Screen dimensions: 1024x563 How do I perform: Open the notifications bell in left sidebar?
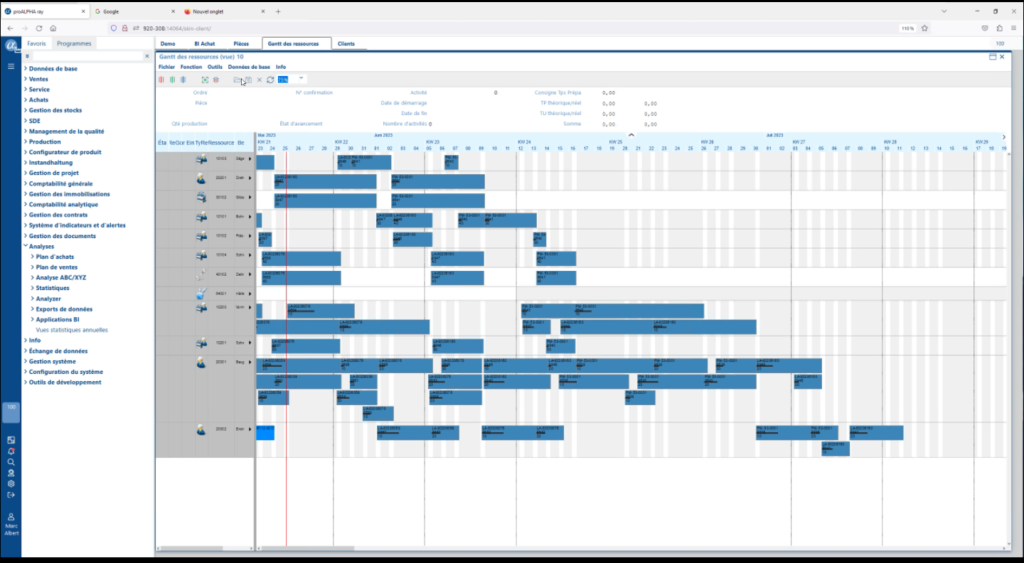11,451
